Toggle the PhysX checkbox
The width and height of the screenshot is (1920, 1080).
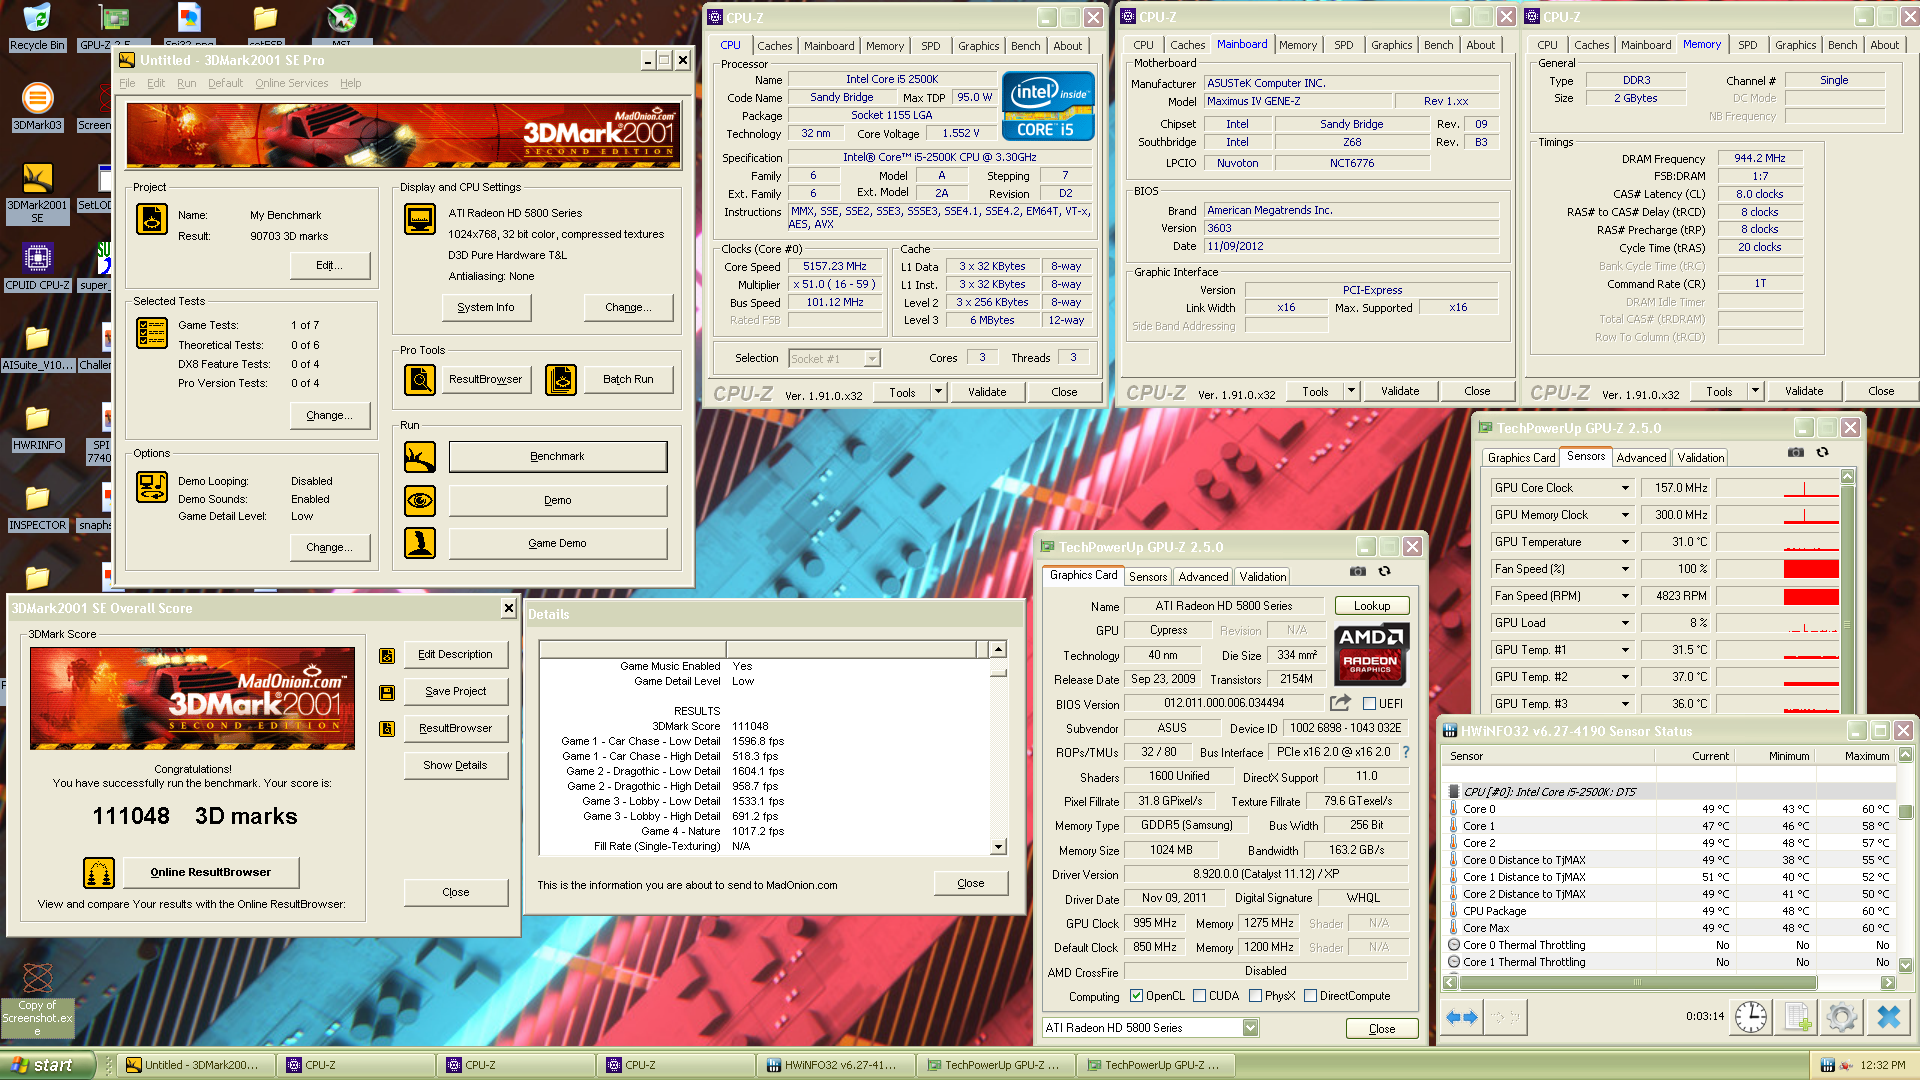click(1255, 996)
